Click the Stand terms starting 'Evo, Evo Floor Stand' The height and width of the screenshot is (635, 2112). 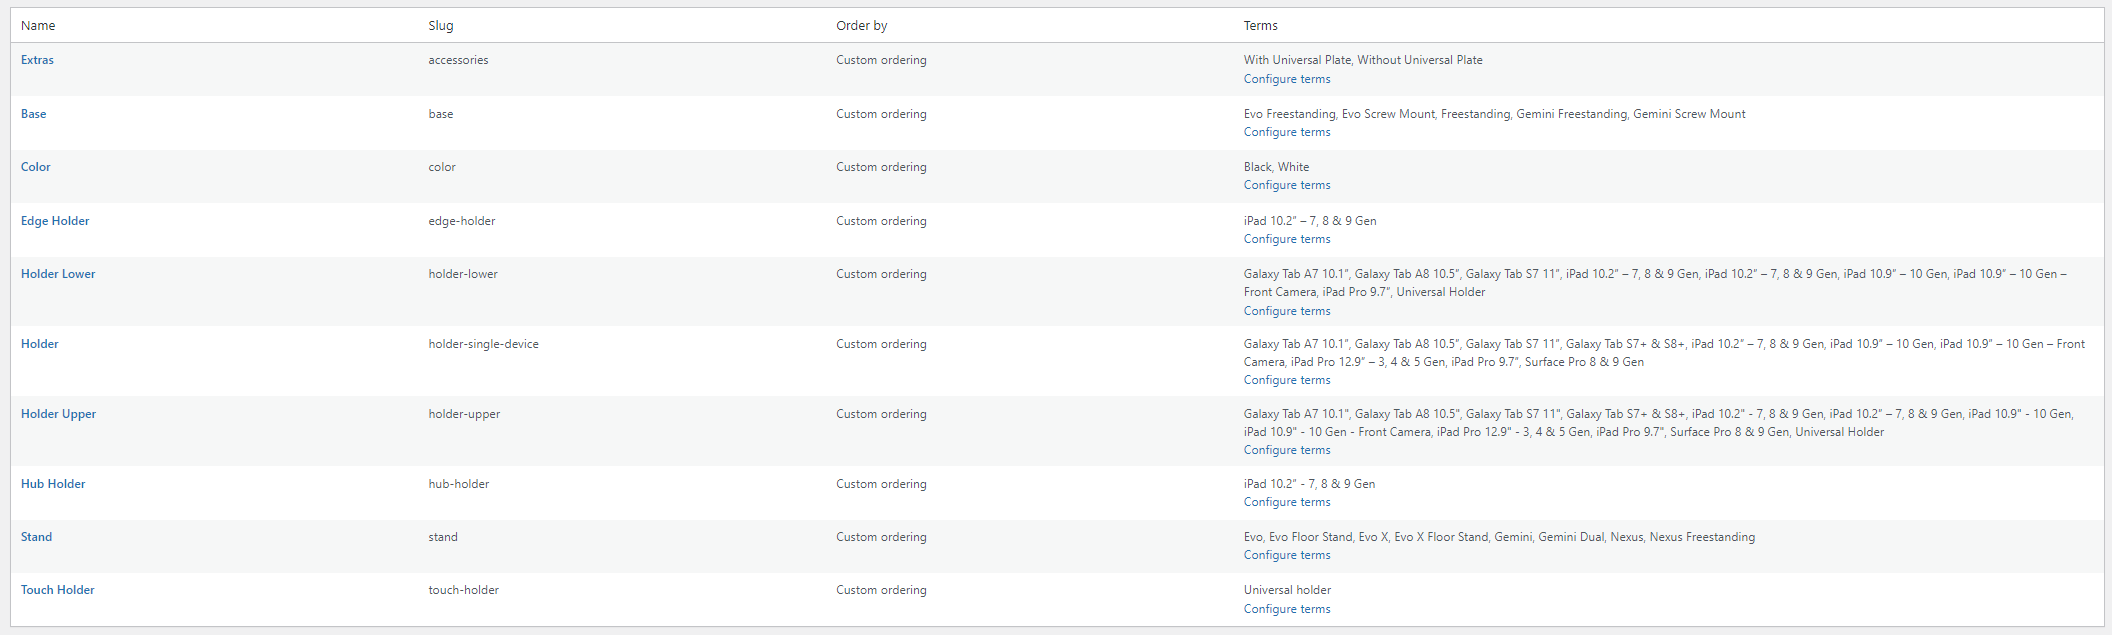click(x=1499, y=537)
